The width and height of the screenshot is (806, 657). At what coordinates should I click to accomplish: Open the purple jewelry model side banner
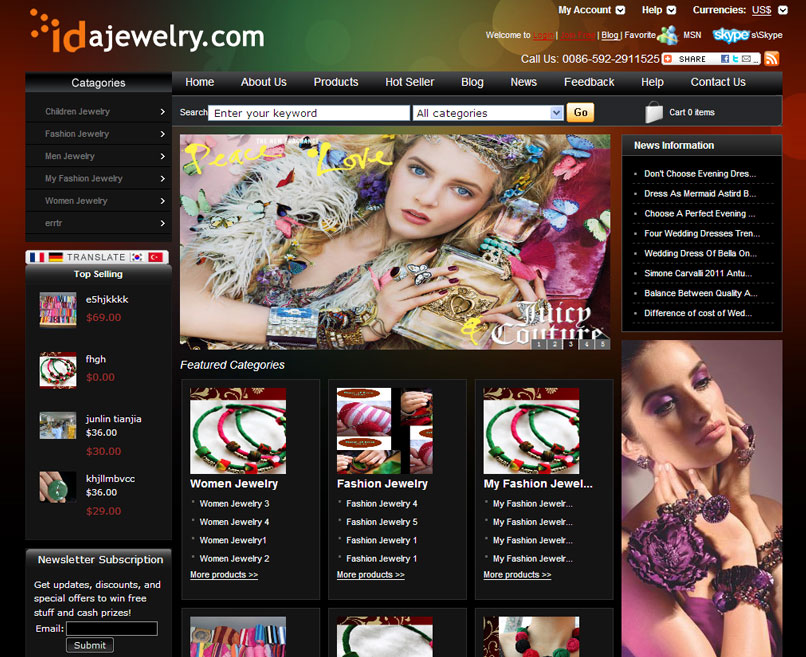[702, 498]
